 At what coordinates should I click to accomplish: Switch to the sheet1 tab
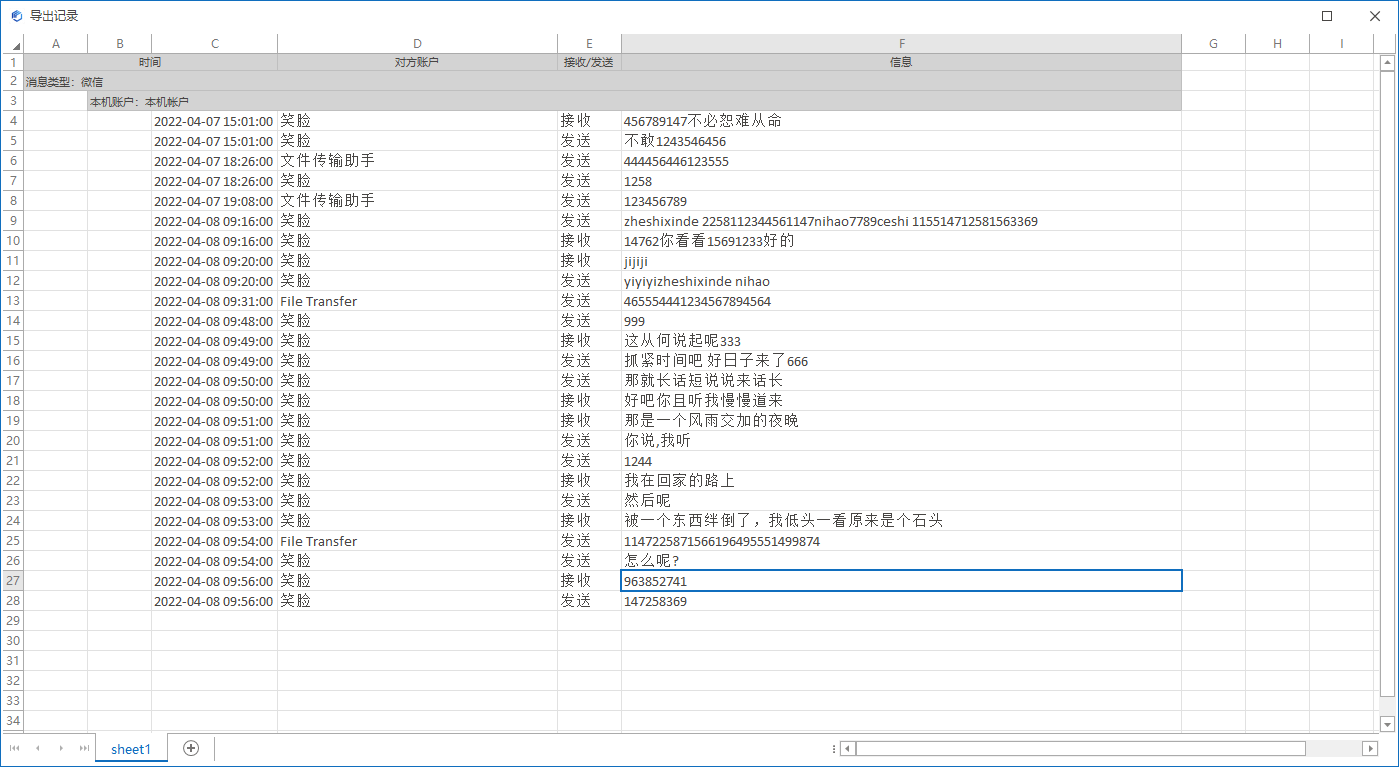(131, 749)
